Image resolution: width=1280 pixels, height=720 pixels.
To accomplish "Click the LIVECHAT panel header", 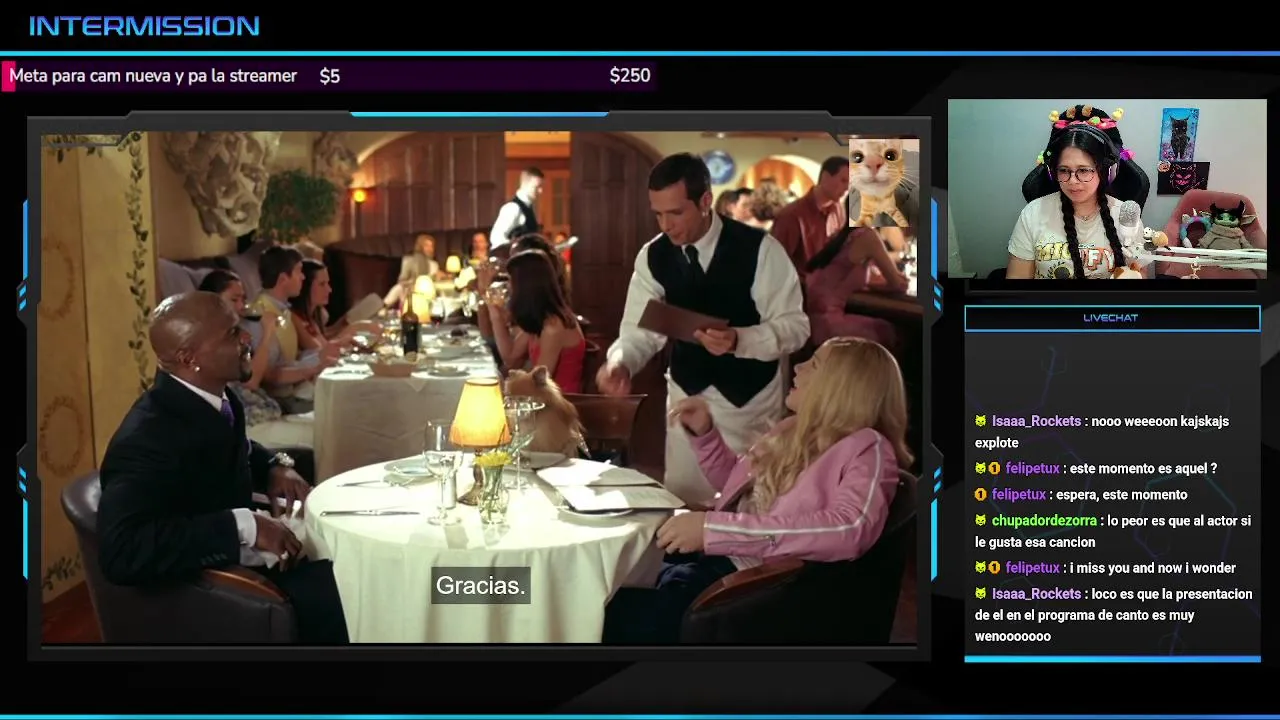I will (x=1112, y=318).
